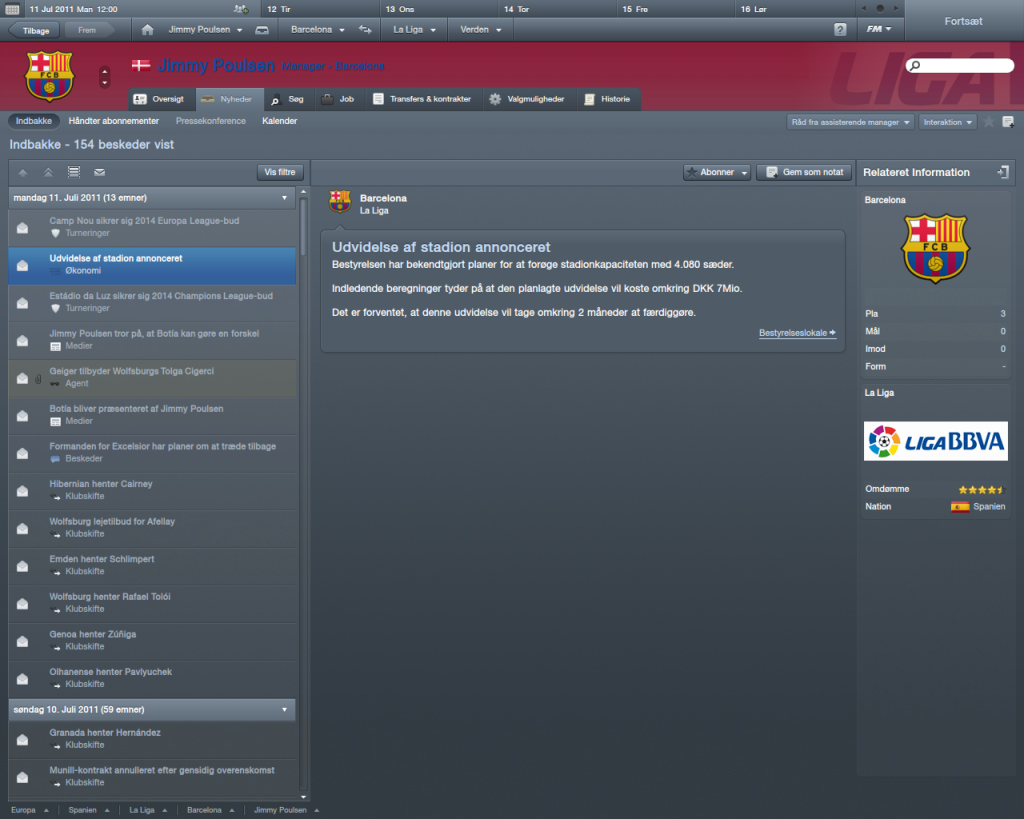Open the notes icon next to the star
This screenshot has width=1024, height=819.
pos(1008,122)
